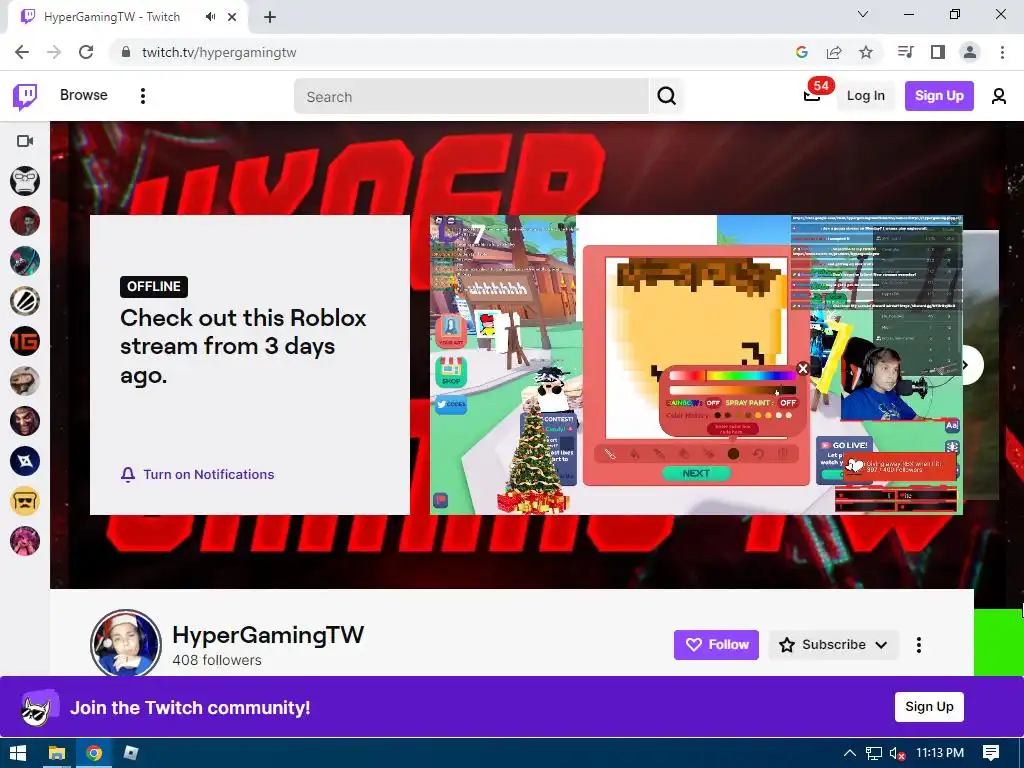Click Sign Up on the purple community banner
1024x768 pixels.
tap(929, 707)
